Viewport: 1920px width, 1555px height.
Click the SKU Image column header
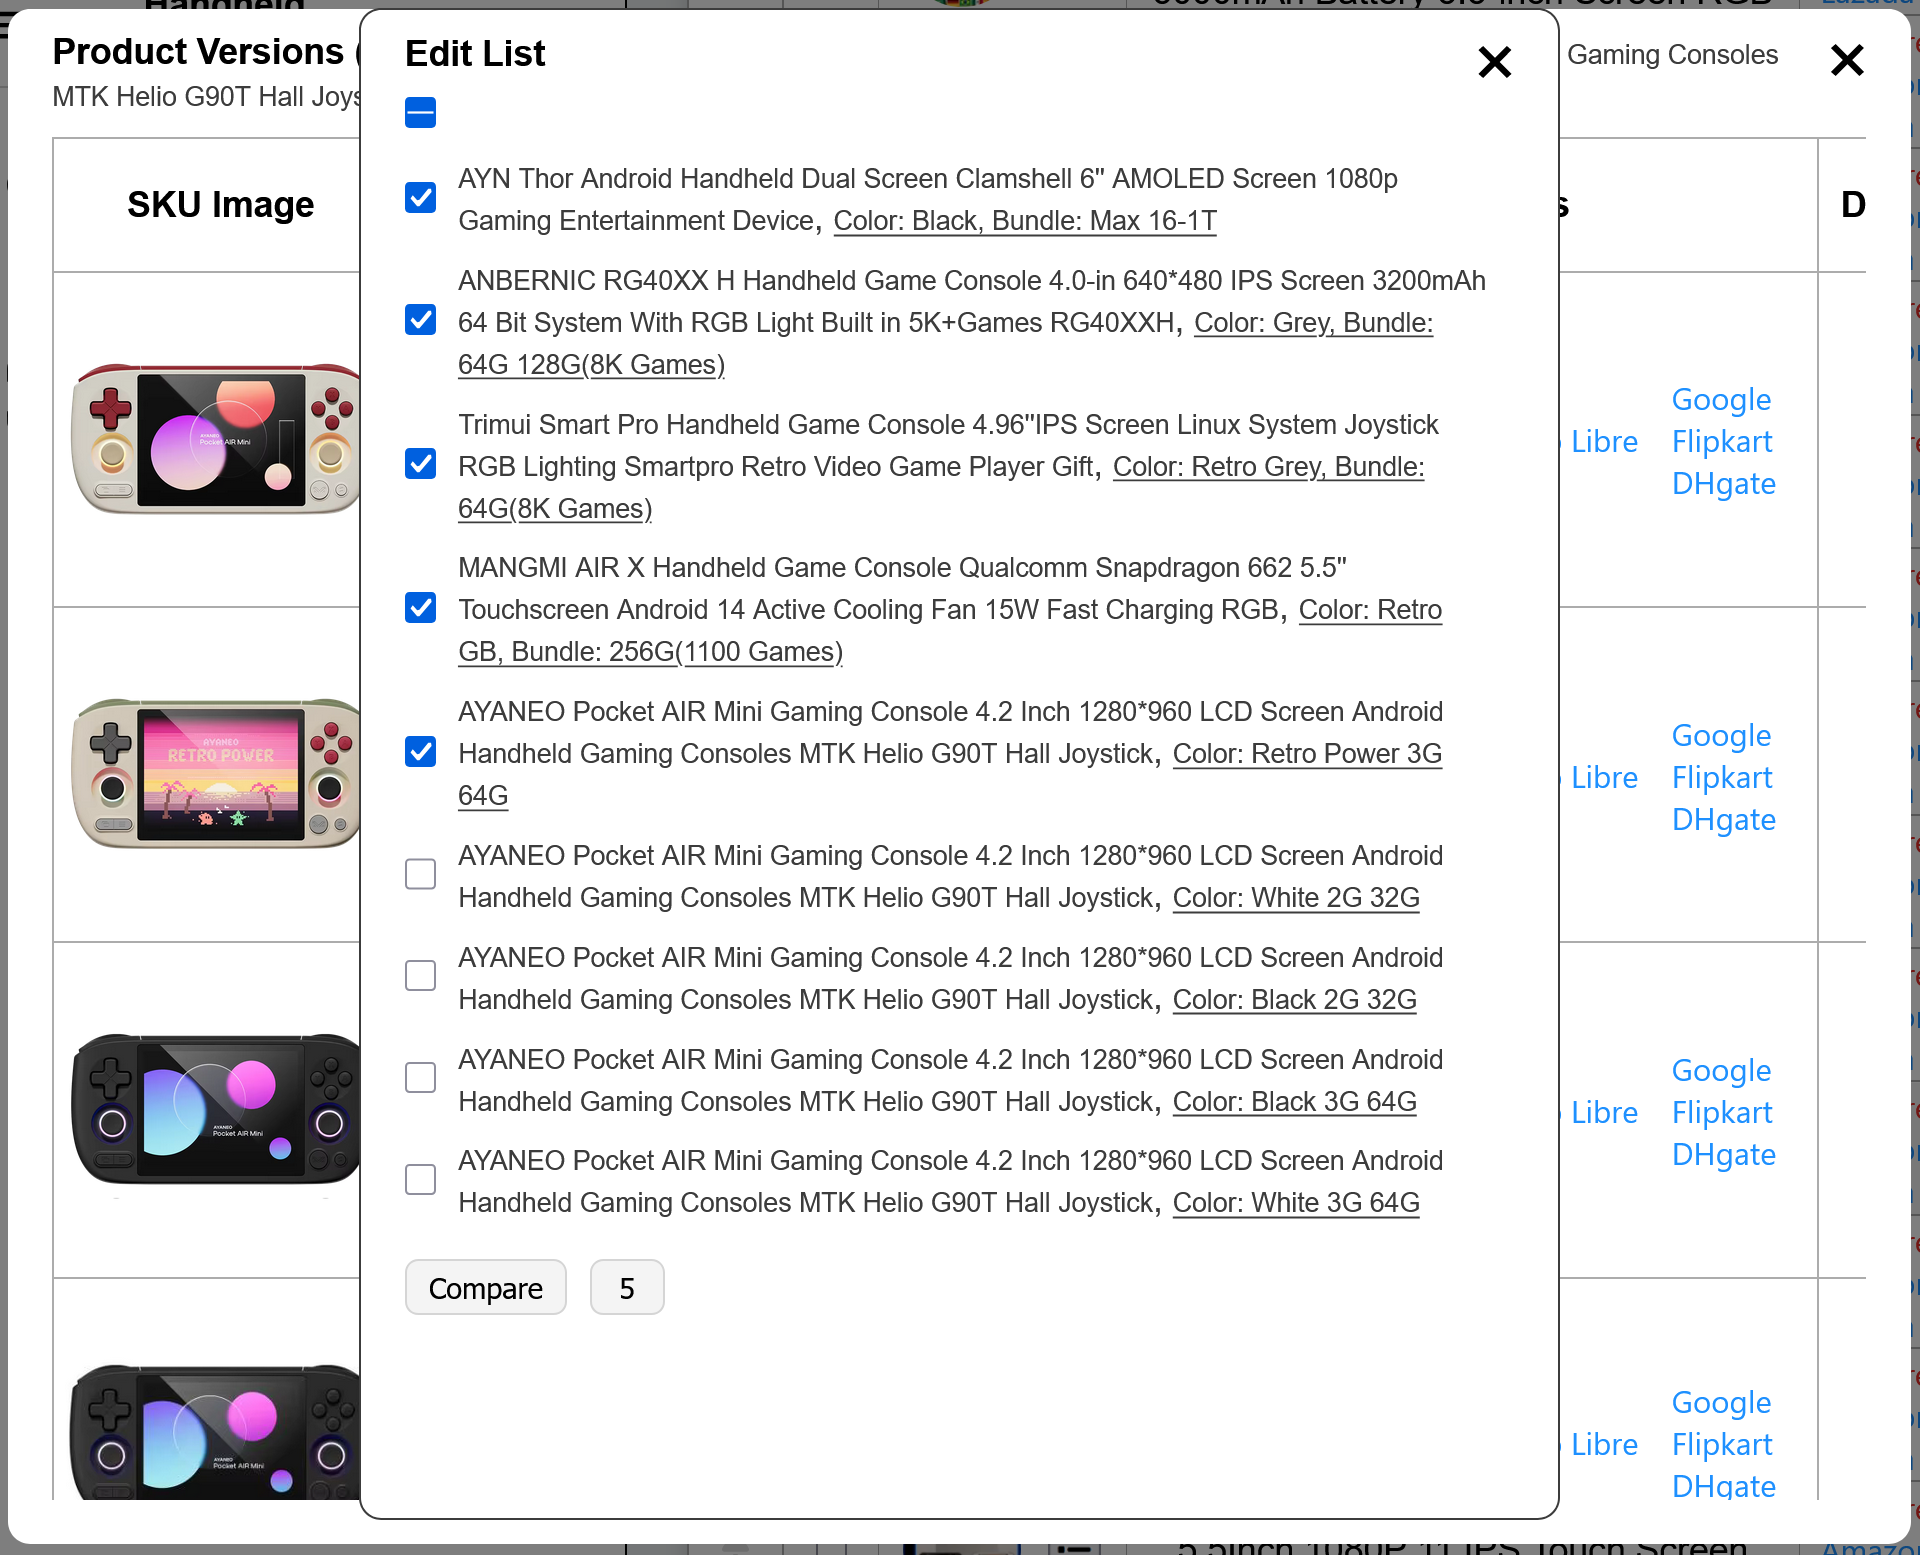tap(220, 205)
